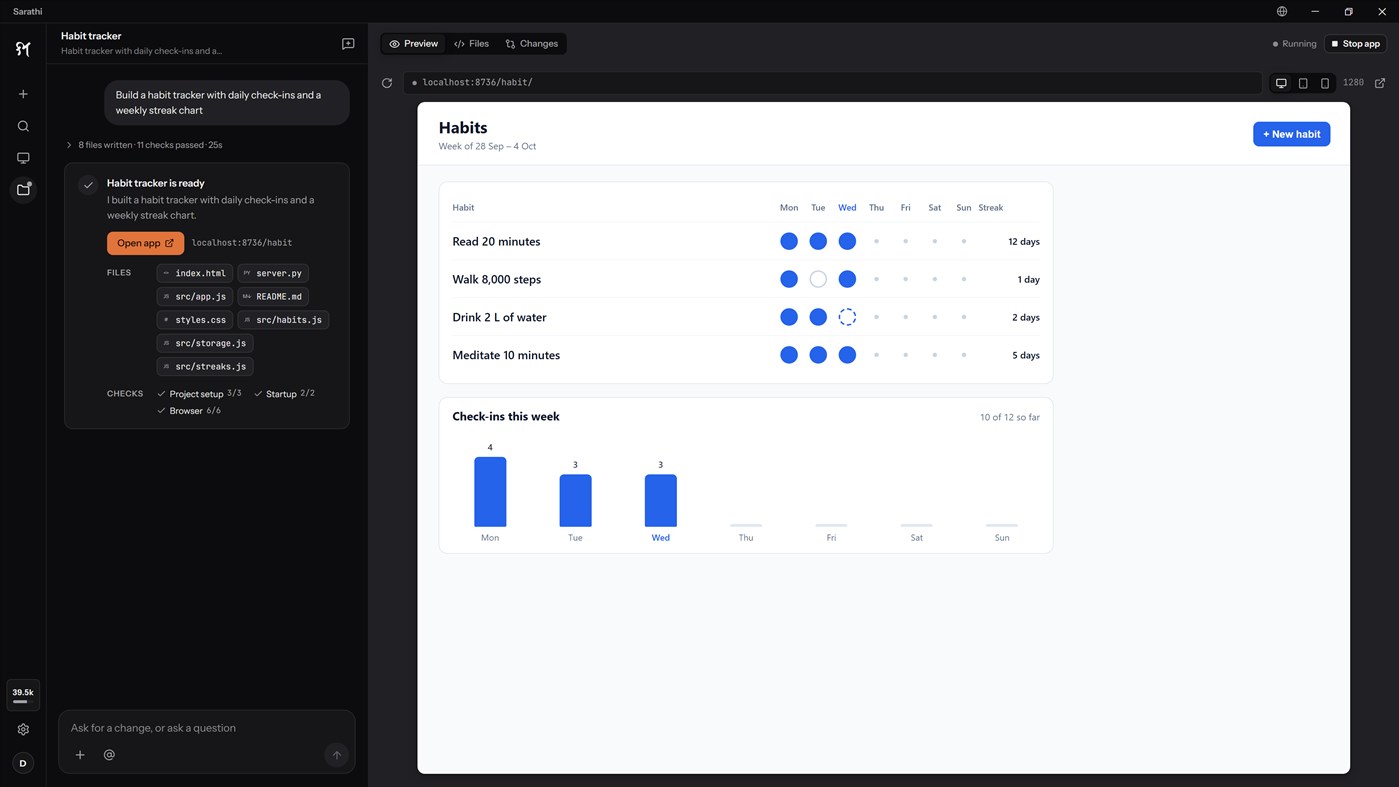
Task: Toggle Tuesday check-in for Walk 8,000 steps
Action: click(x=818, y=279)
